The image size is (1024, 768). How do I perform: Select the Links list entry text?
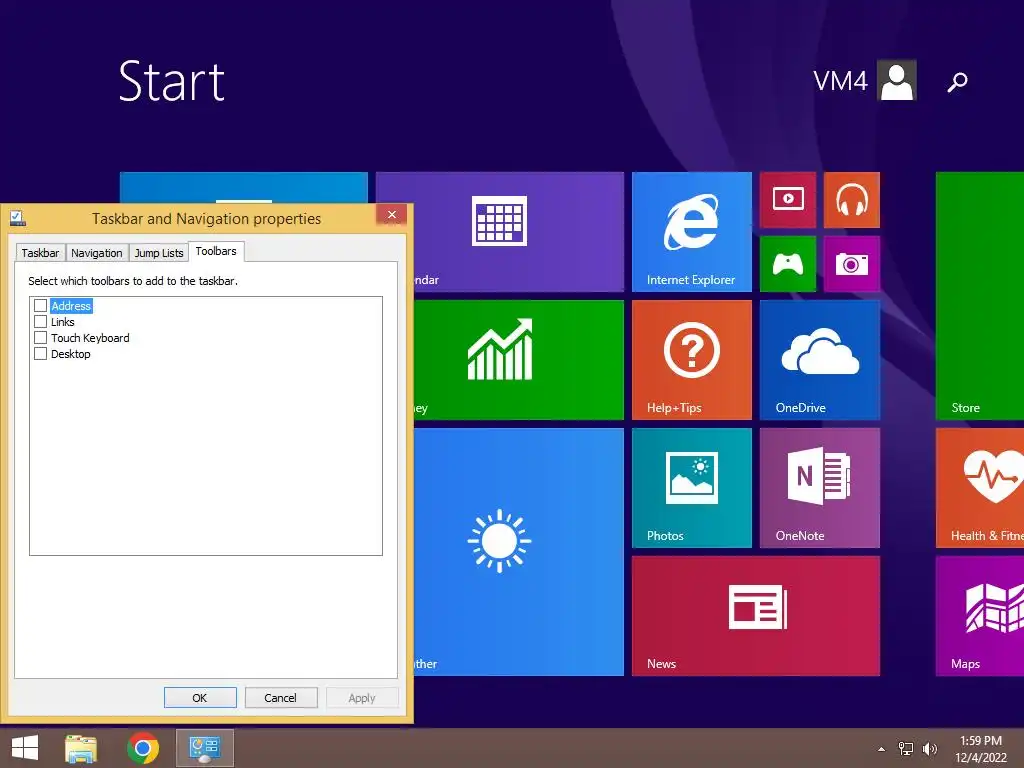point(63,322)
